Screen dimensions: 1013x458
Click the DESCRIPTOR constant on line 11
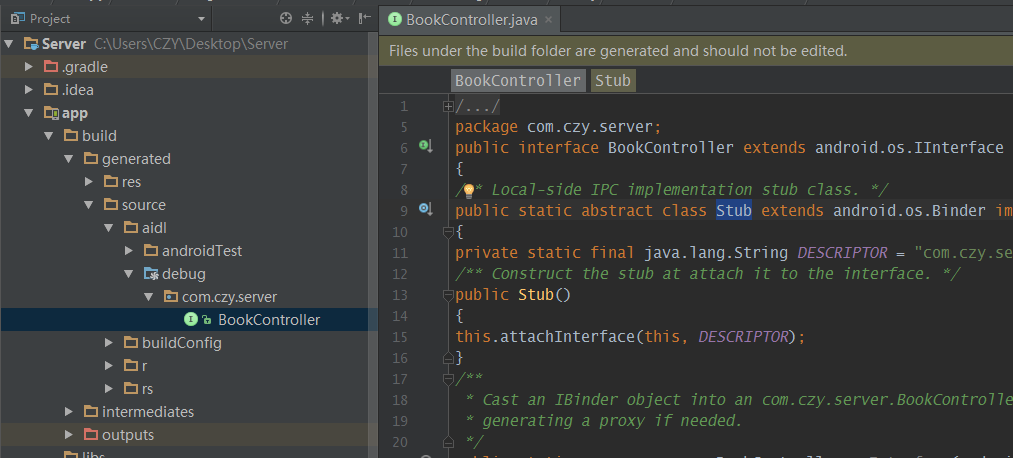pyautogui.click(x=842, y=253)
